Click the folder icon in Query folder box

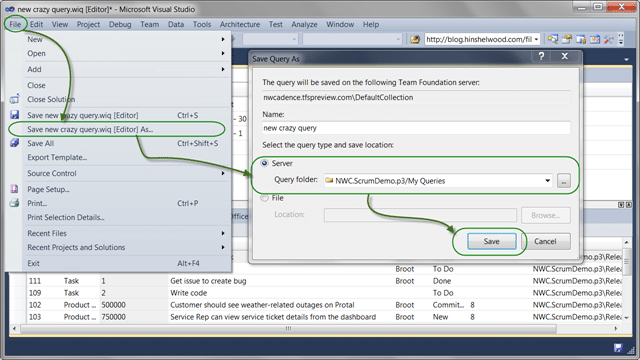click(x=329, y=180)
